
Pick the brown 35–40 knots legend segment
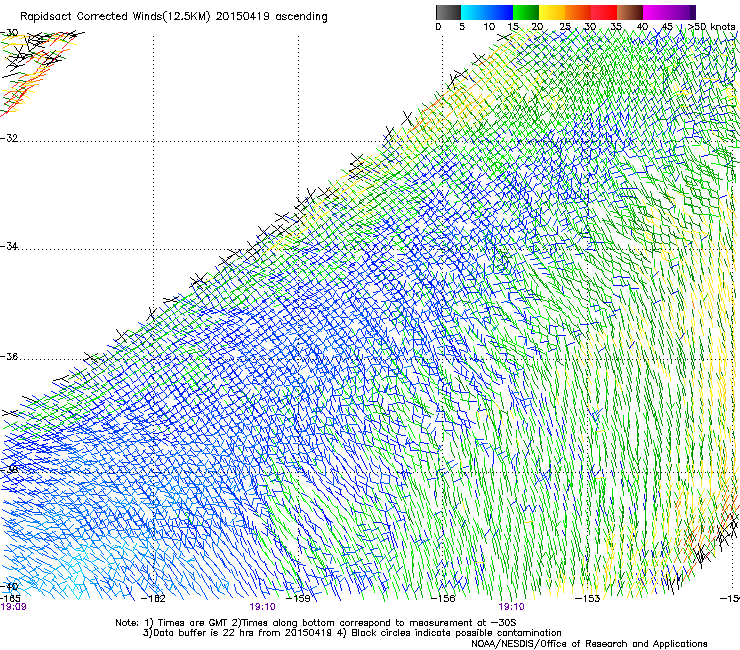click(630, 12)
